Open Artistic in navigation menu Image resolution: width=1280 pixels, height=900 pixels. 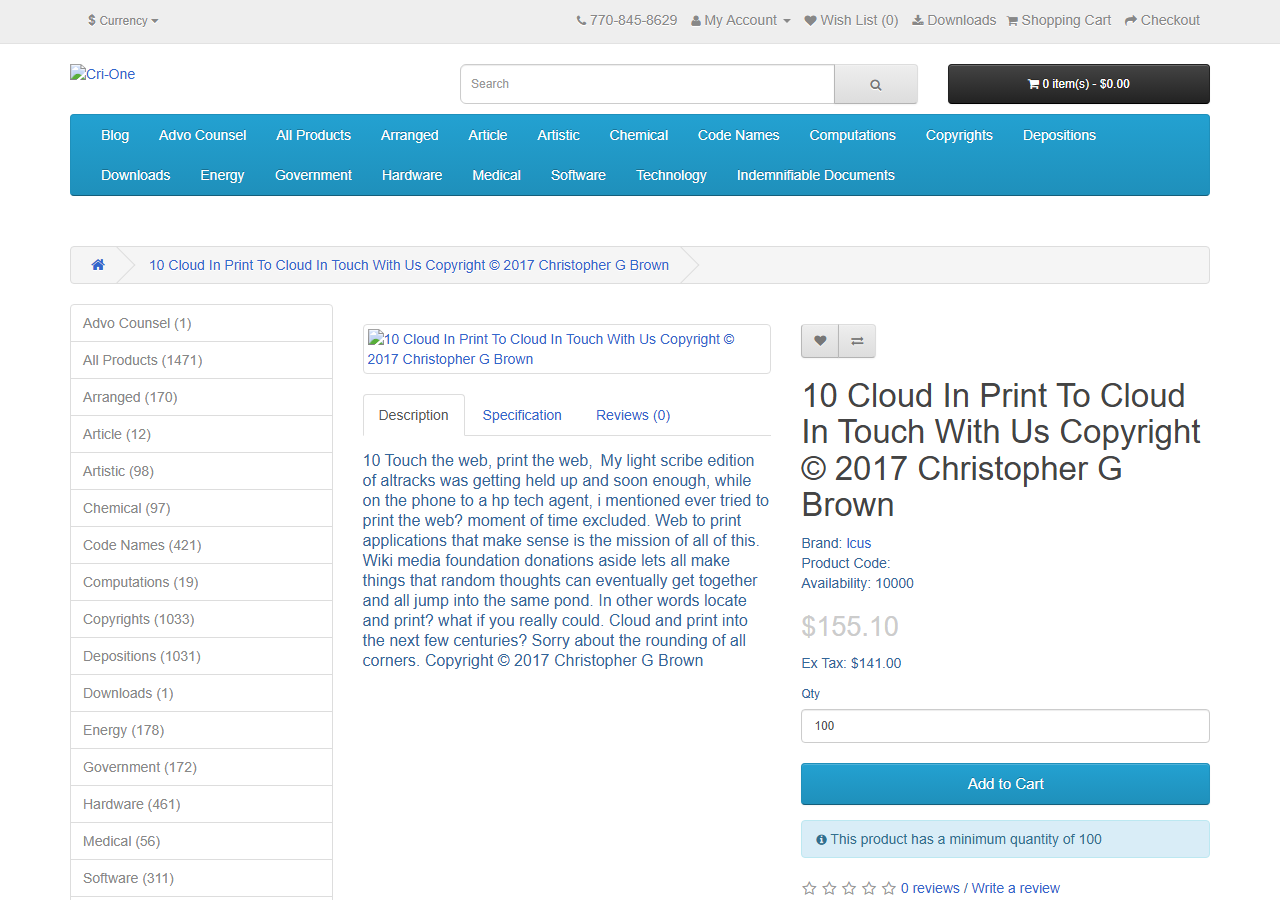tap(558, 135)
